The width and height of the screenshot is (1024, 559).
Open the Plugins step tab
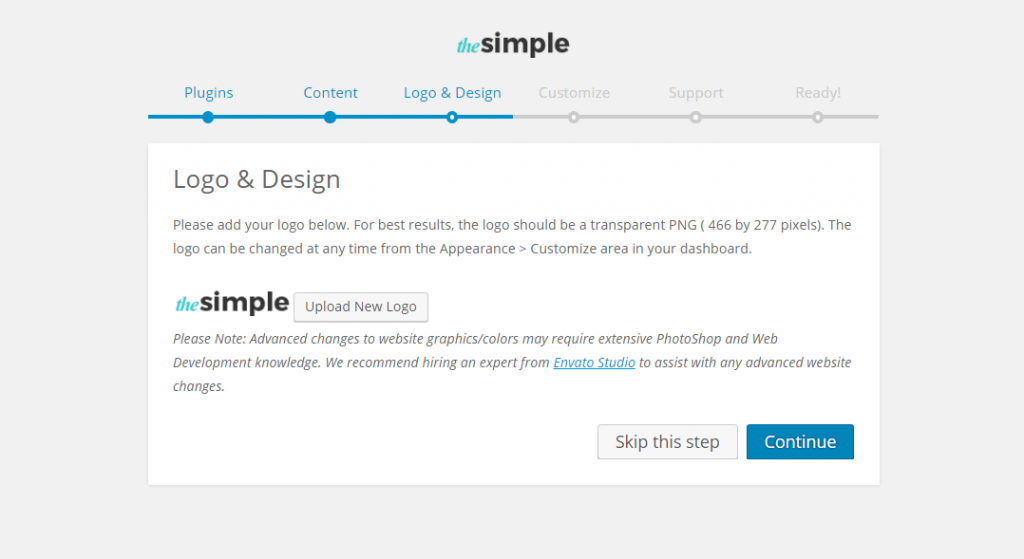tap(208, 93)
